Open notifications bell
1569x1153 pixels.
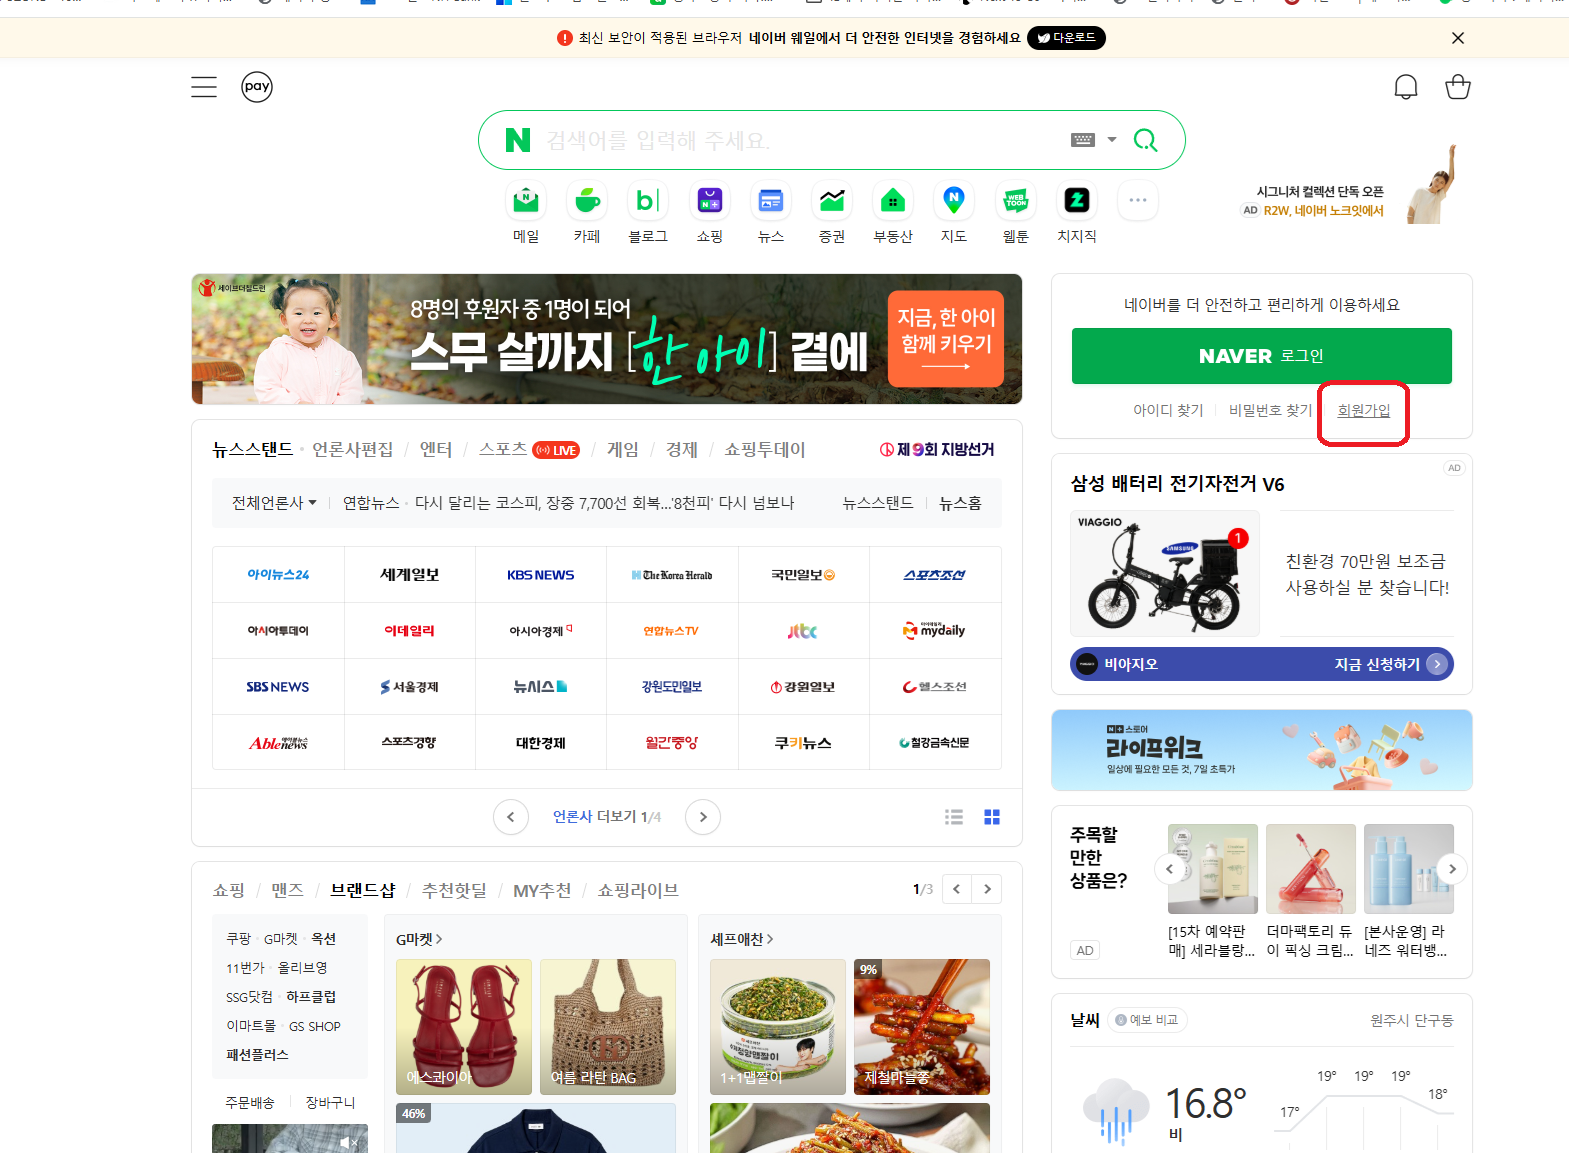pos(1406,87)
